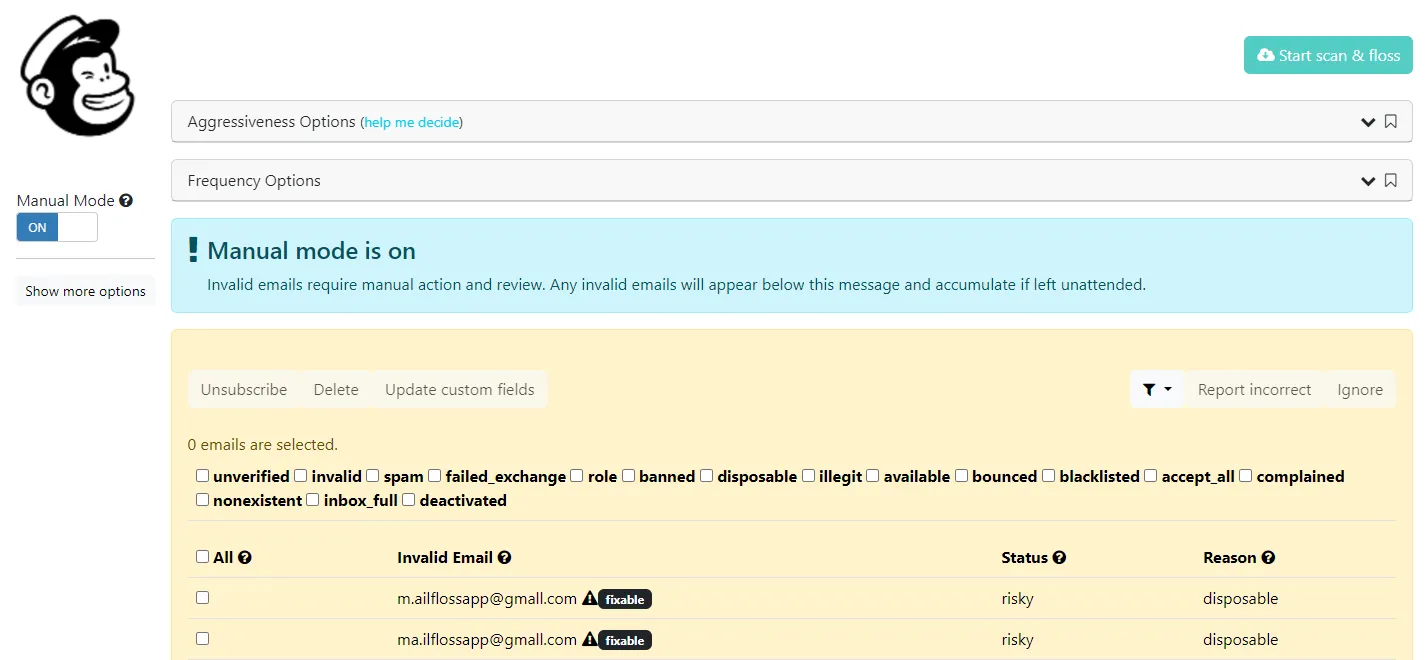
Task: Check the inbox_full filter checkbox
Action: point(313,500)
